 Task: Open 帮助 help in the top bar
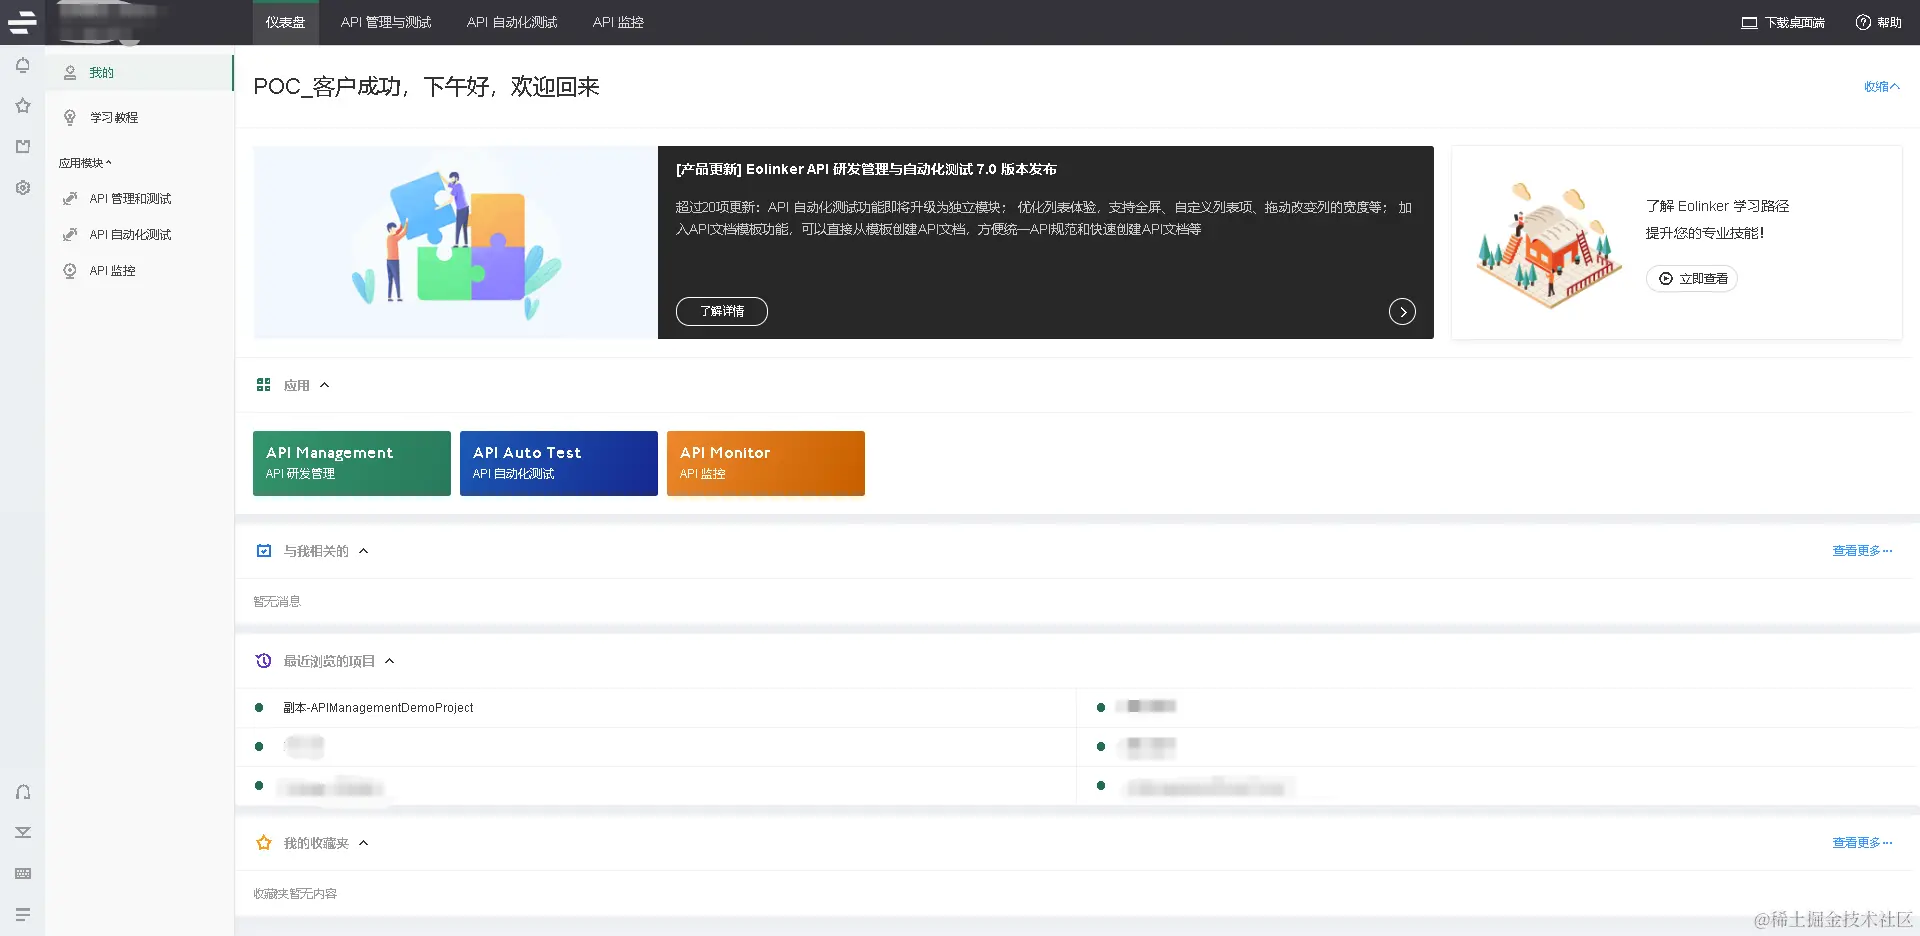pos(1879,23)
